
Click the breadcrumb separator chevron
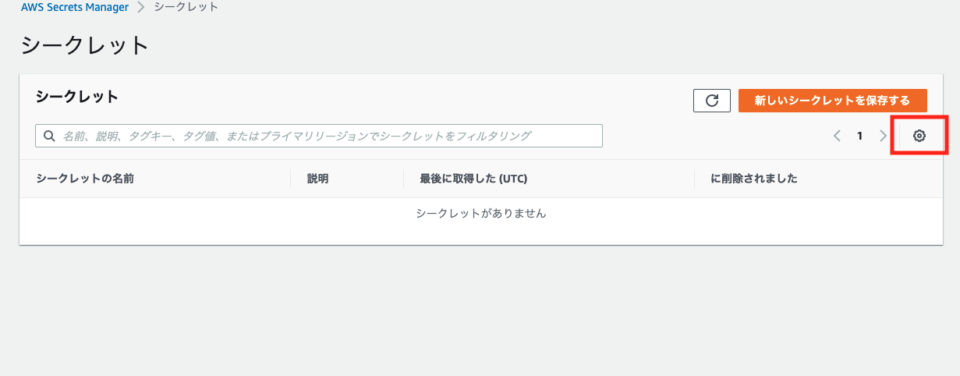(x=141, y=7)
